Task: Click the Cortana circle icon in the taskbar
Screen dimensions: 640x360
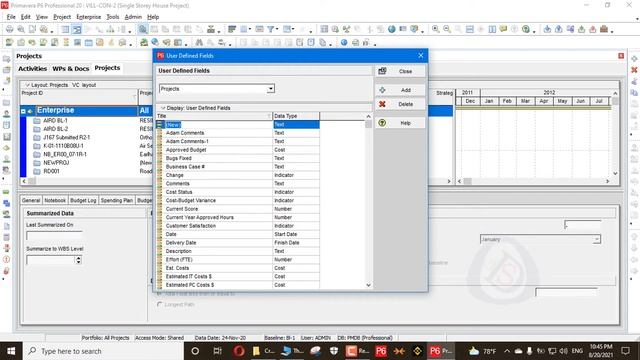Action: coord(195,351)
